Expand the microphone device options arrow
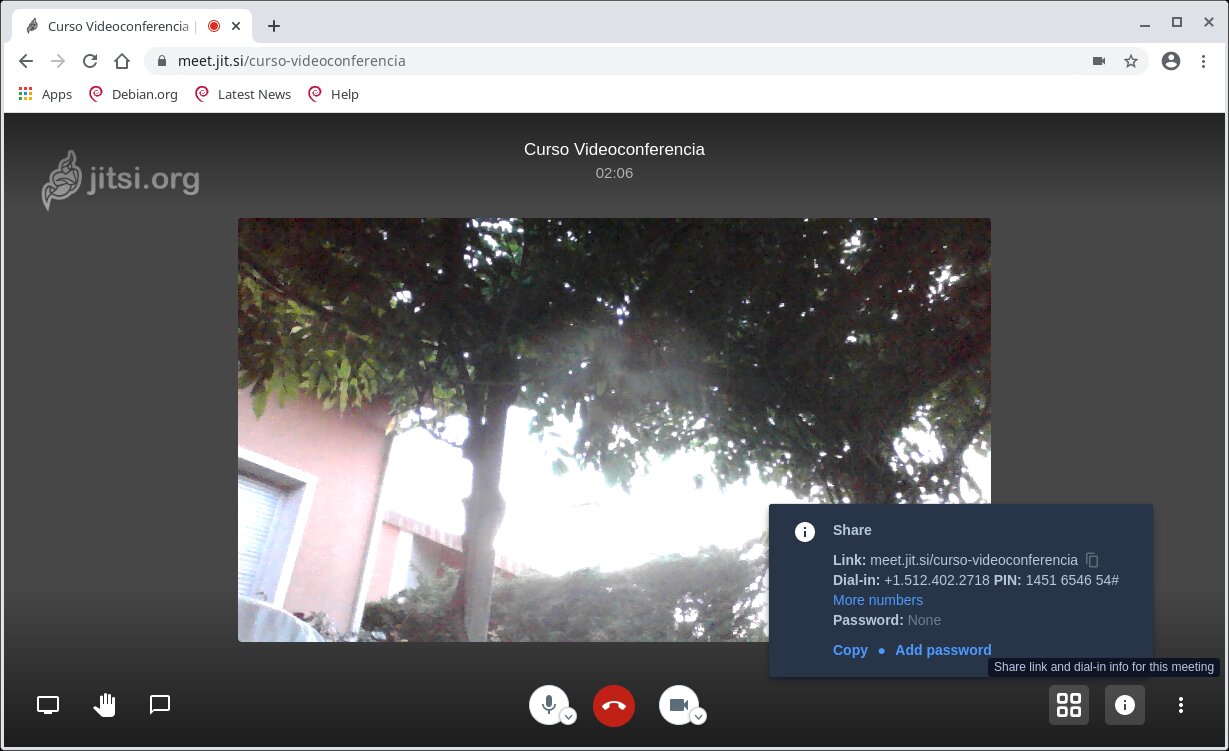Screen dimensions: 1229x751 (568, 716)
